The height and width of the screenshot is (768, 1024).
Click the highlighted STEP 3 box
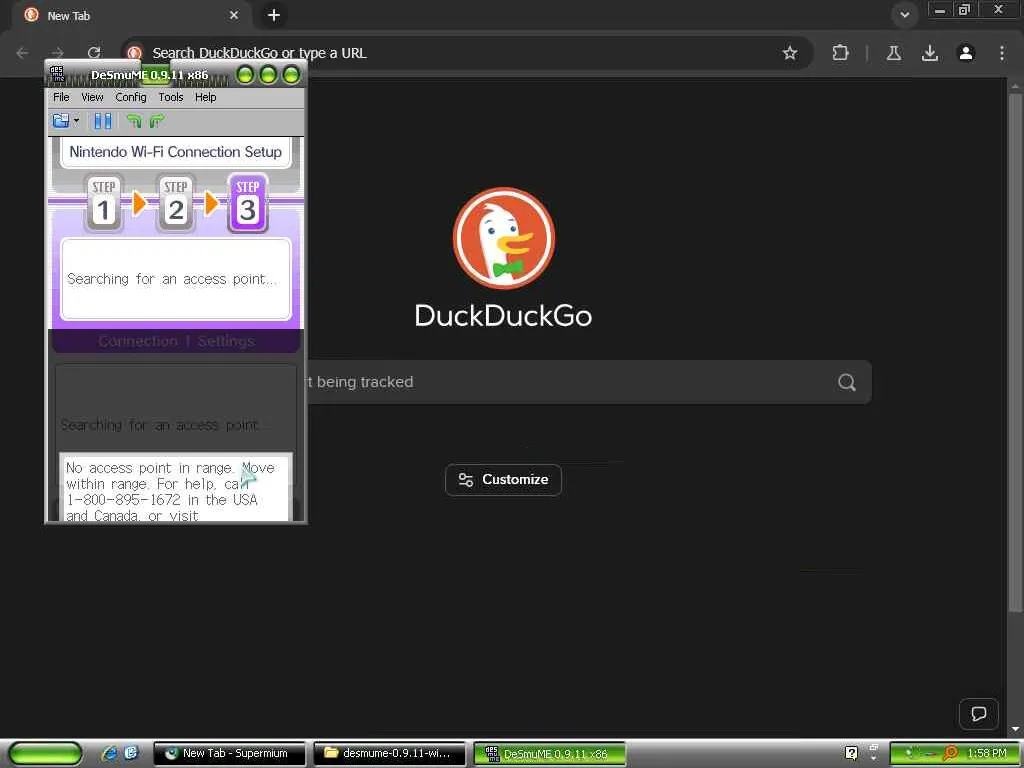[248, 202]
